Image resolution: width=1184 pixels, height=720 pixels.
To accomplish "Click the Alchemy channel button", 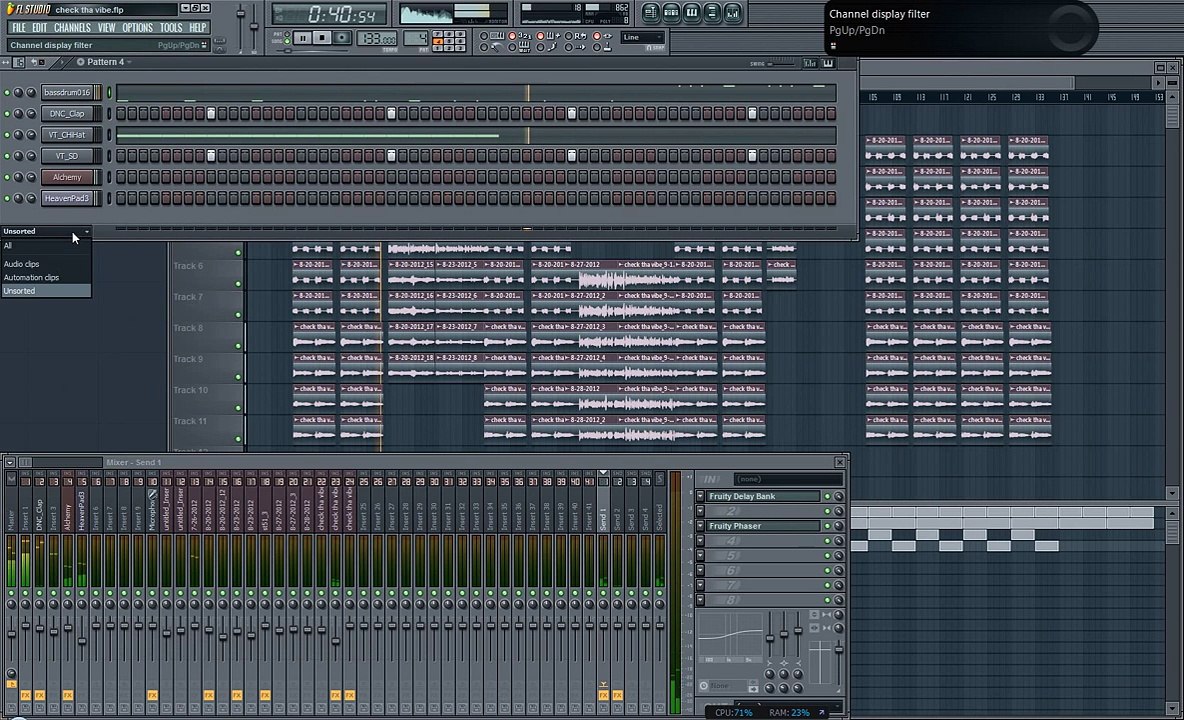I will click(67, 177).
